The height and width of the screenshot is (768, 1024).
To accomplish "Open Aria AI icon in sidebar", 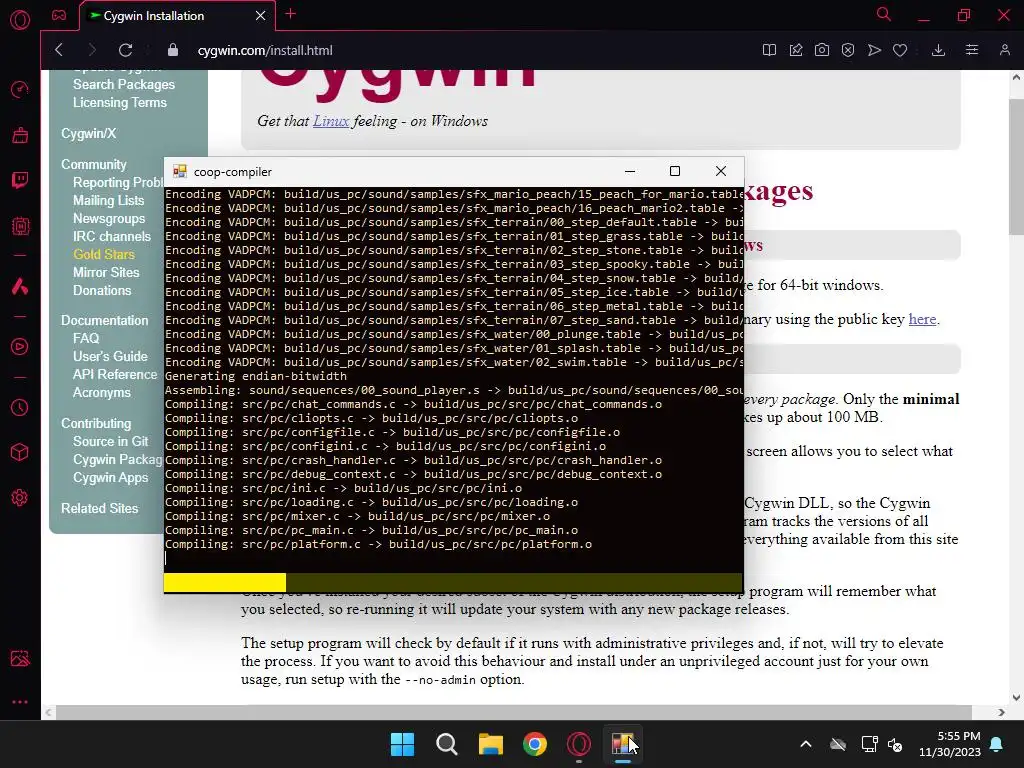I will point(20,286).
